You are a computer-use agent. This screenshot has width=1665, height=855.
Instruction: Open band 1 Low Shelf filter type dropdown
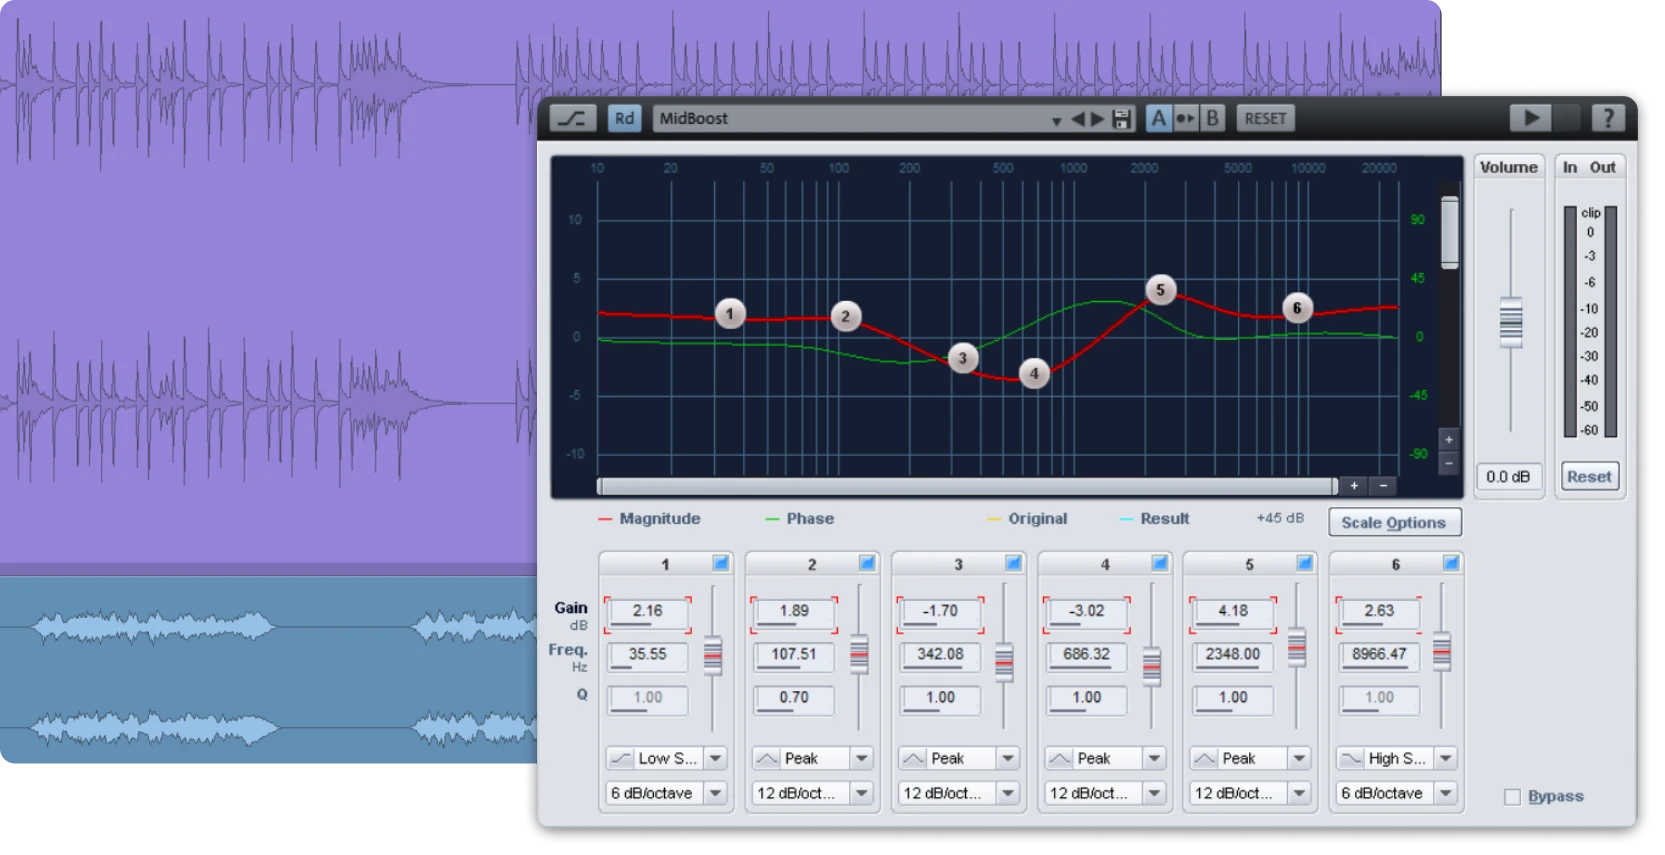tap(715, 759)
